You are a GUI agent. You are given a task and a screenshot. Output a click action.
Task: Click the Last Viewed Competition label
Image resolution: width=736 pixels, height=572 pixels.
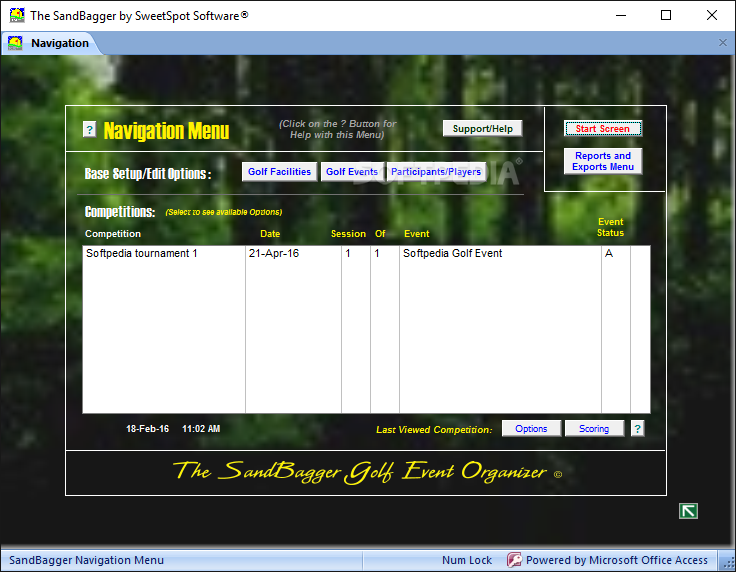click(434, 430)
